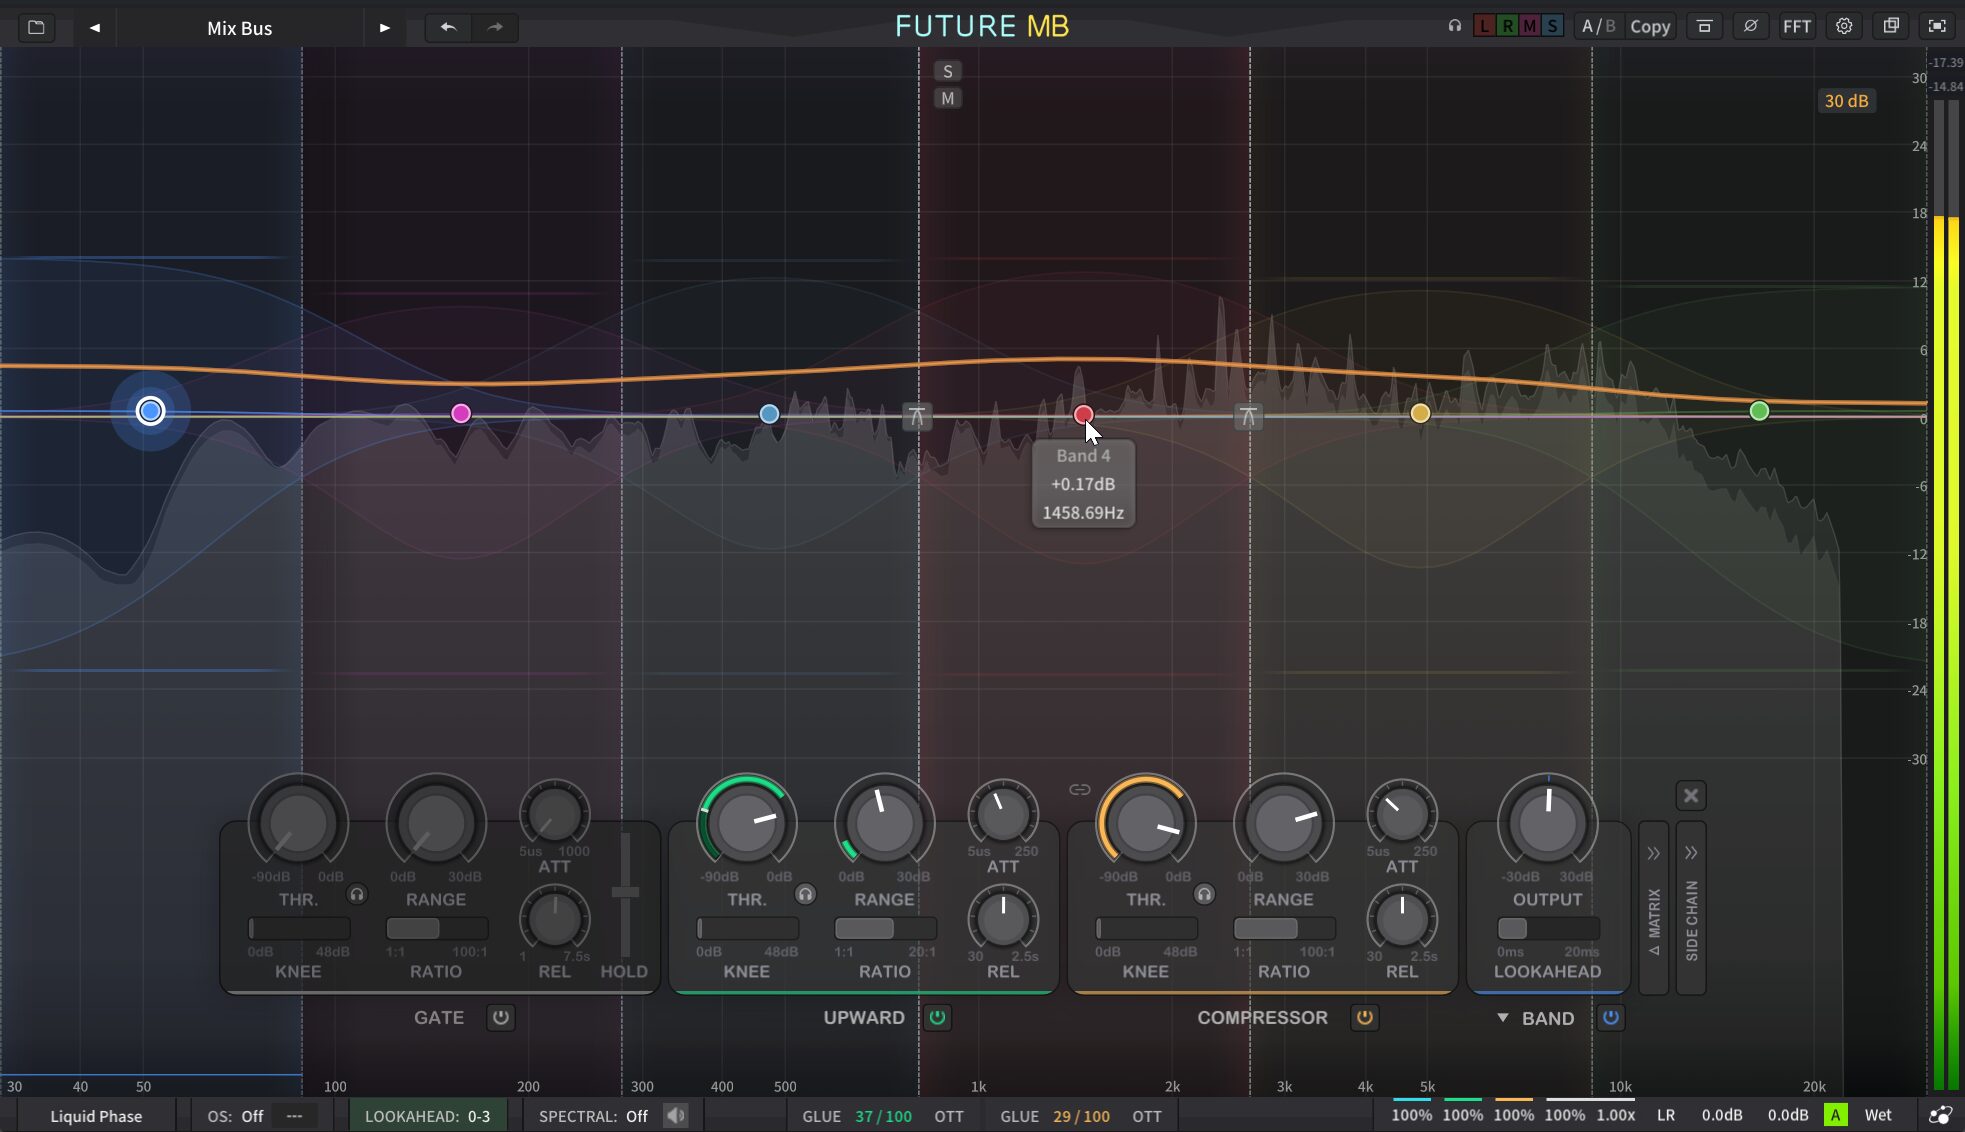
Task: Click the Copy button
Action: click(1650, 27)
